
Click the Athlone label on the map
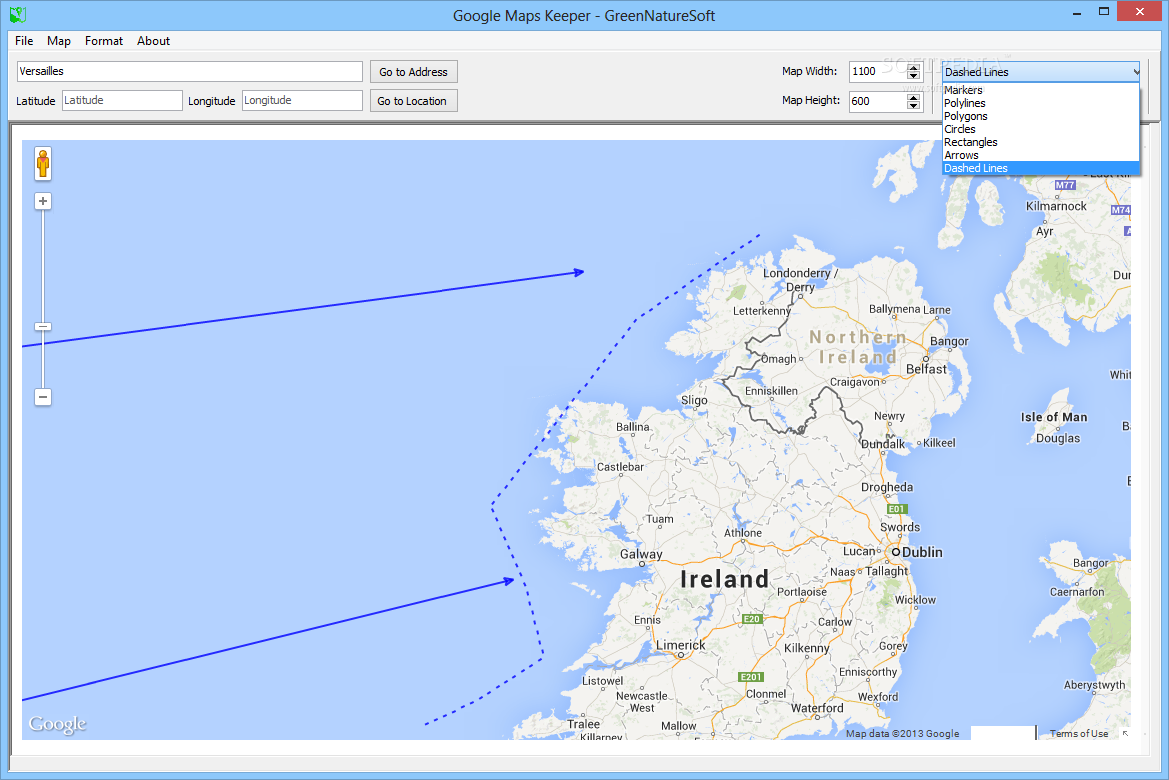tap(743, 533)
